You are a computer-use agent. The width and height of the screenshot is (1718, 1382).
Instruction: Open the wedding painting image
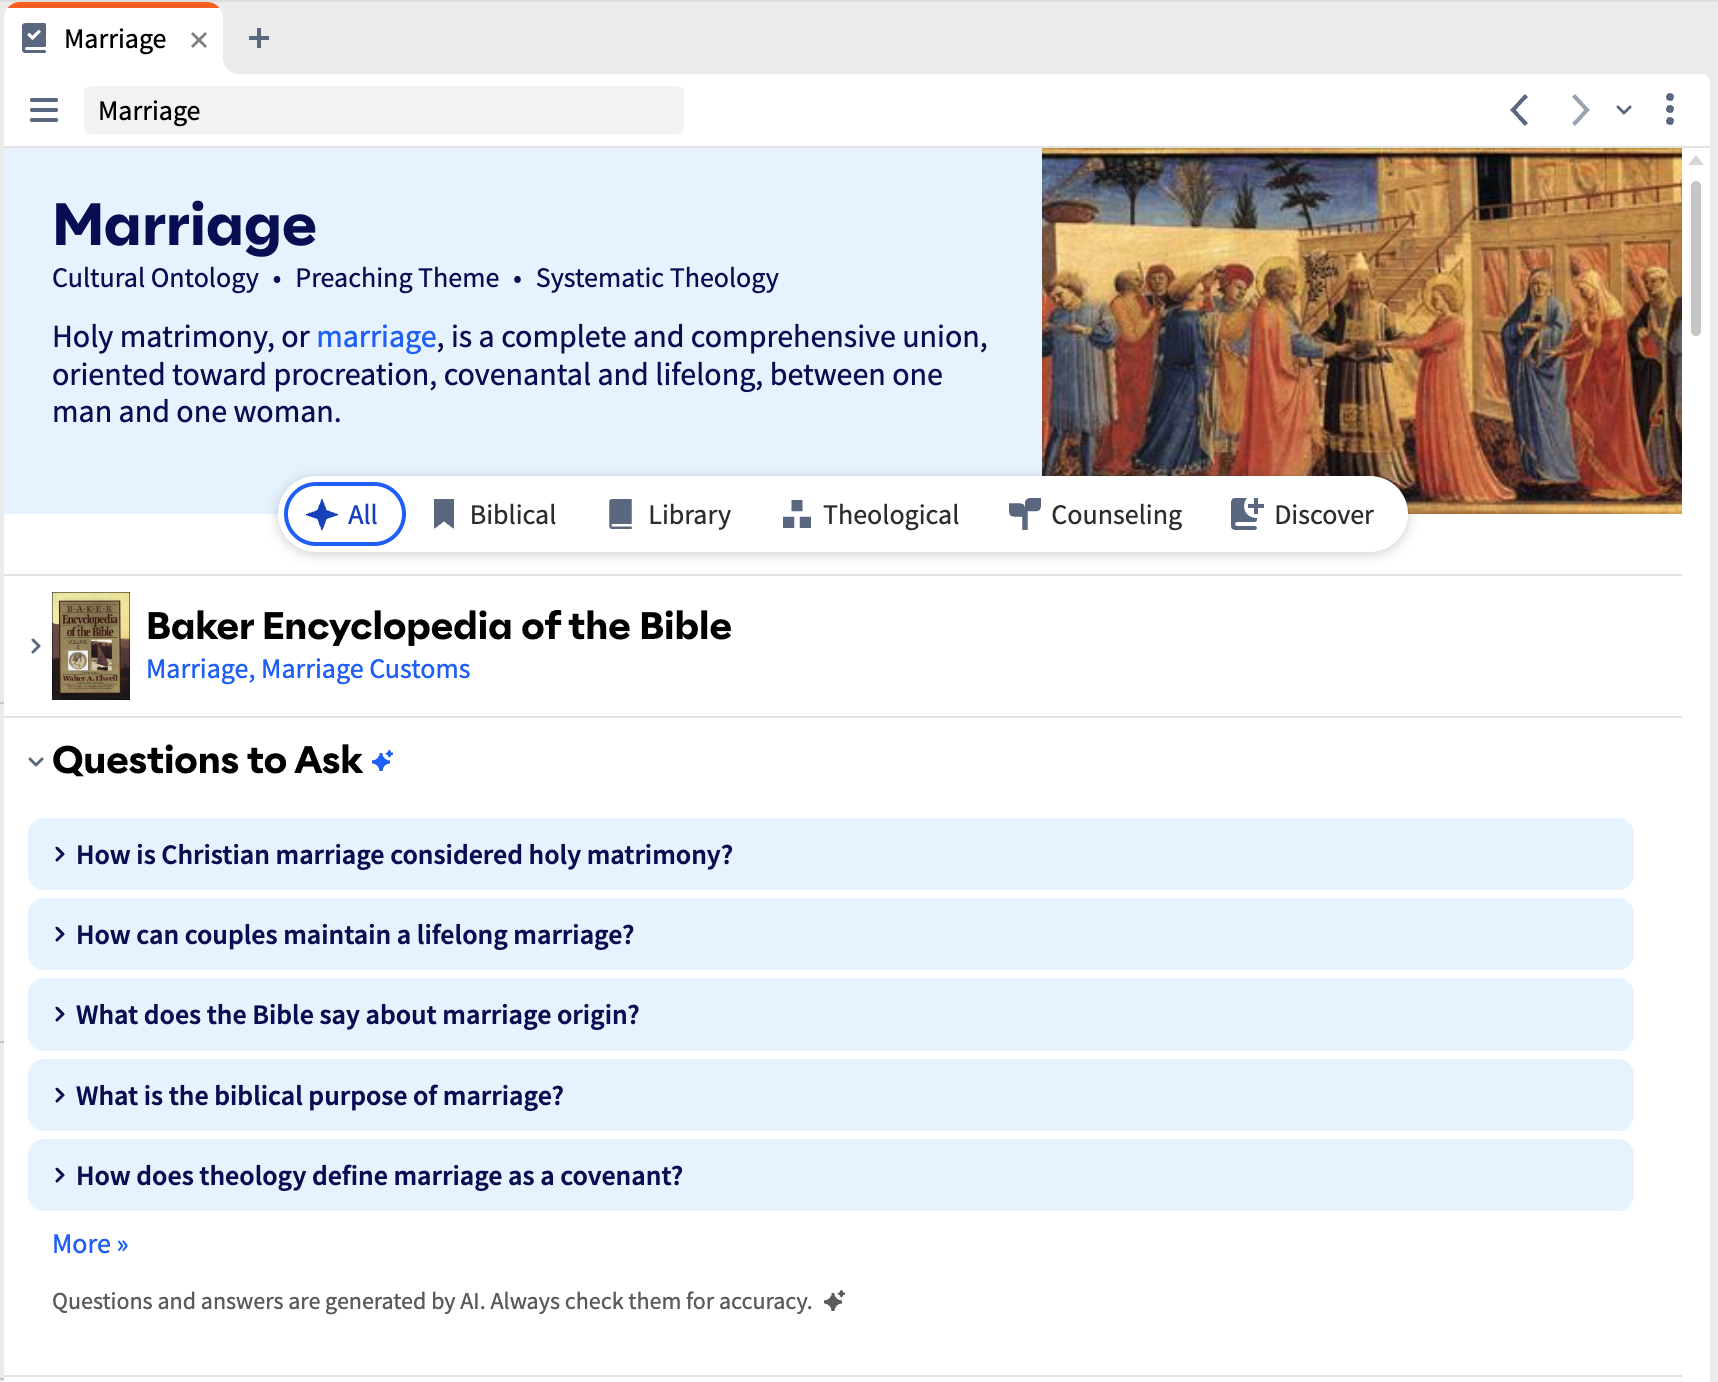[x=1361, y=330]
